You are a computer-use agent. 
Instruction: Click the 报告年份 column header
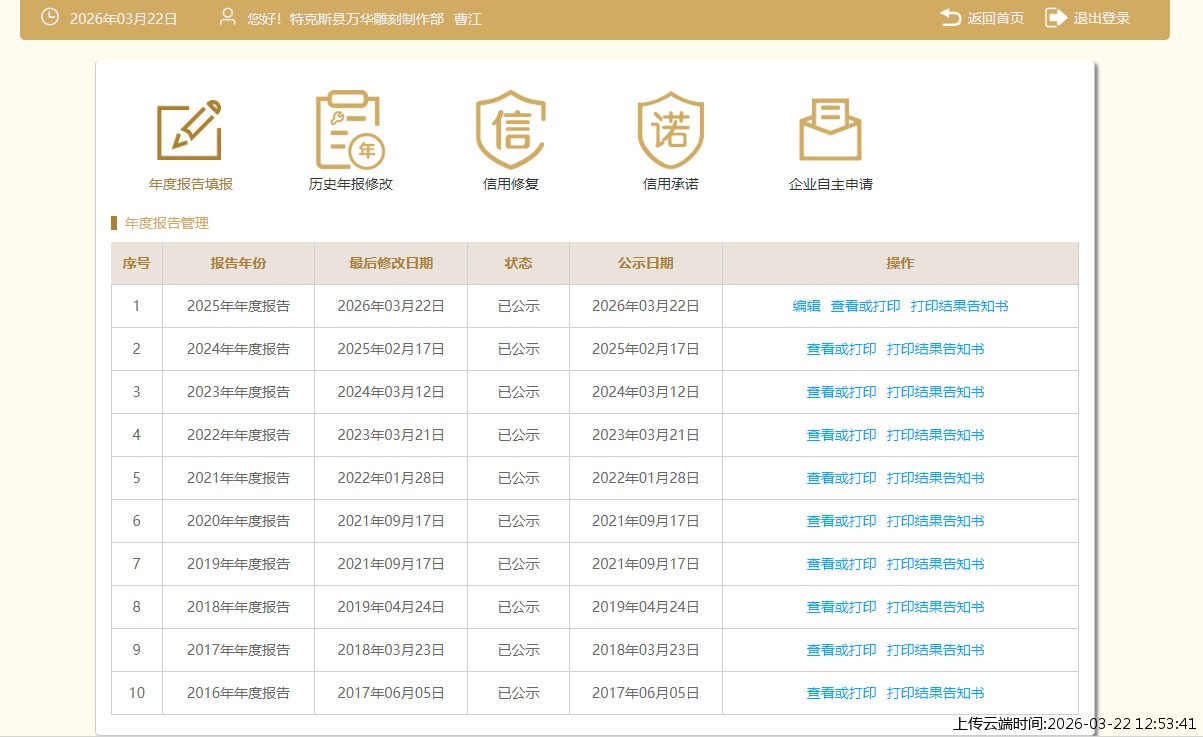[x=238, y=263]
